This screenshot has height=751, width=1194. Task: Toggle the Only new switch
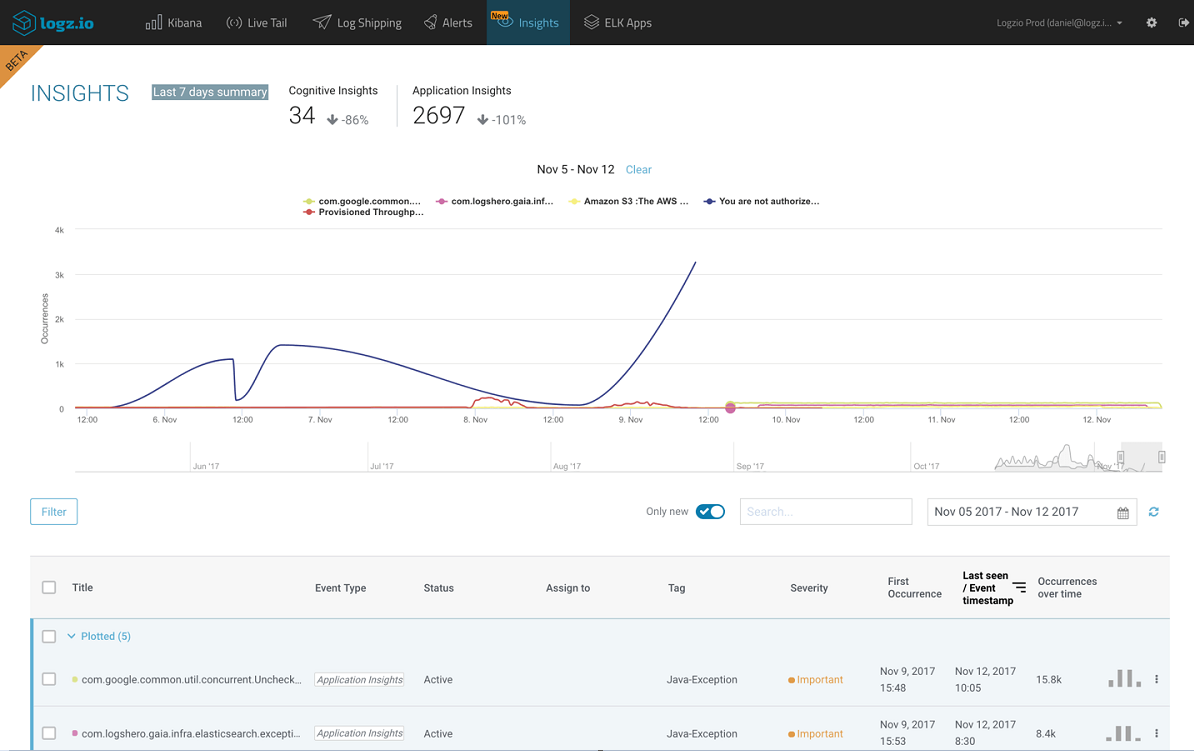click(710, 512)
